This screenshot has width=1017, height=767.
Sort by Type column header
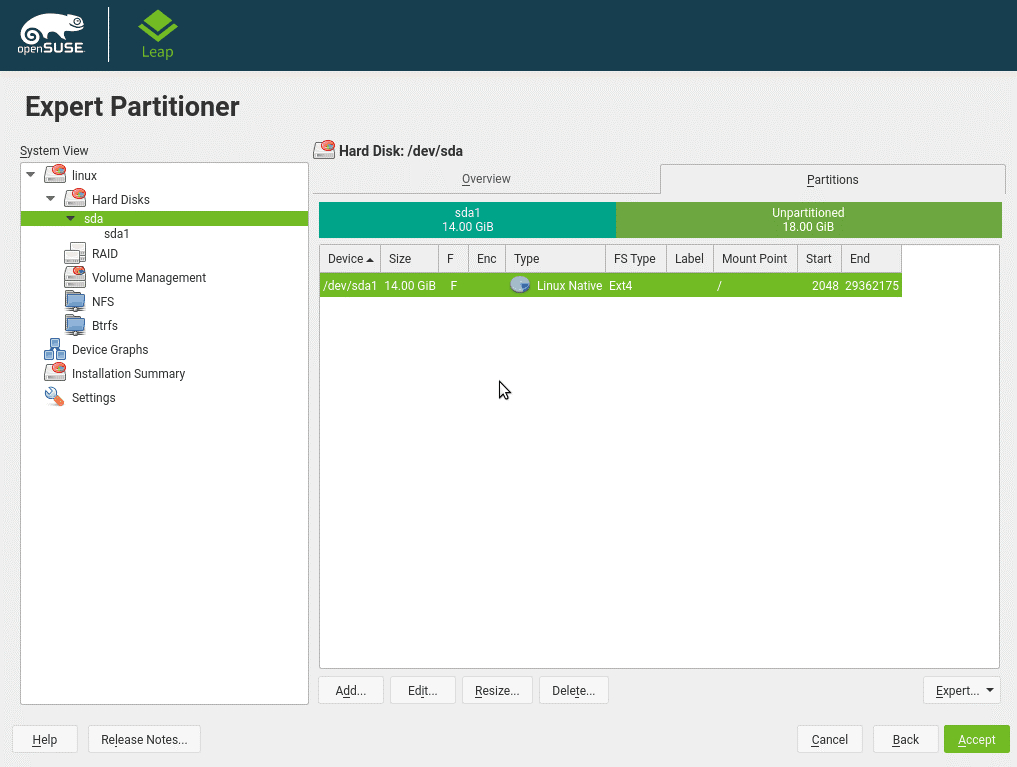[556, 259]
